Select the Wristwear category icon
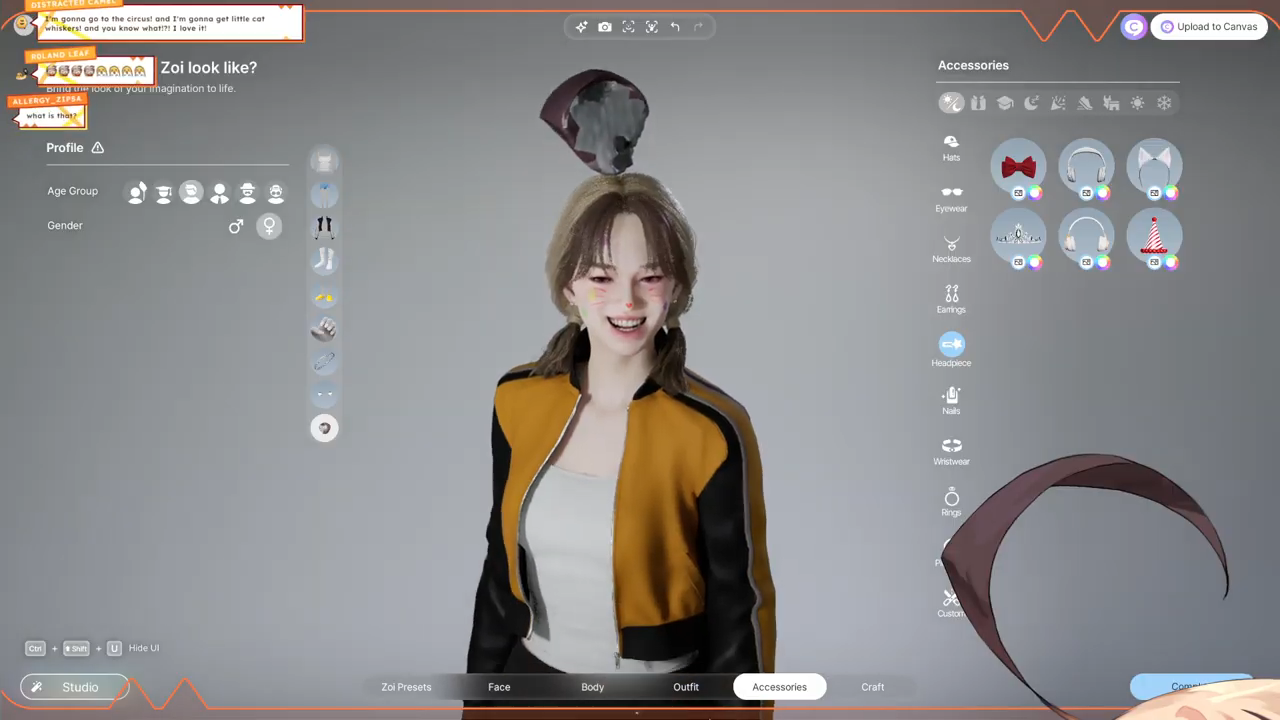This screenshot has height=720, width=1280. pos(951,450)
